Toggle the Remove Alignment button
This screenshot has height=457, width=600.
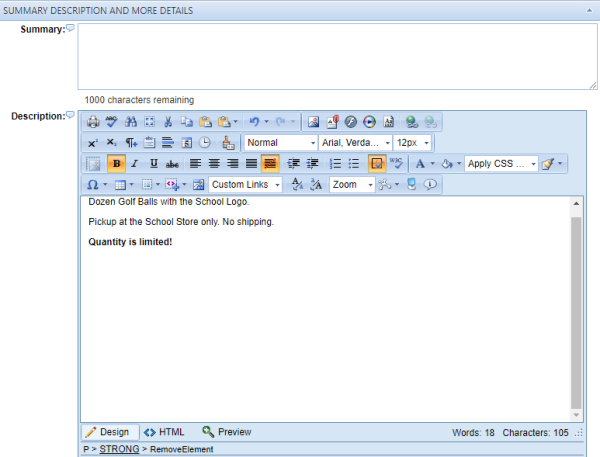[x=270, y=164]
